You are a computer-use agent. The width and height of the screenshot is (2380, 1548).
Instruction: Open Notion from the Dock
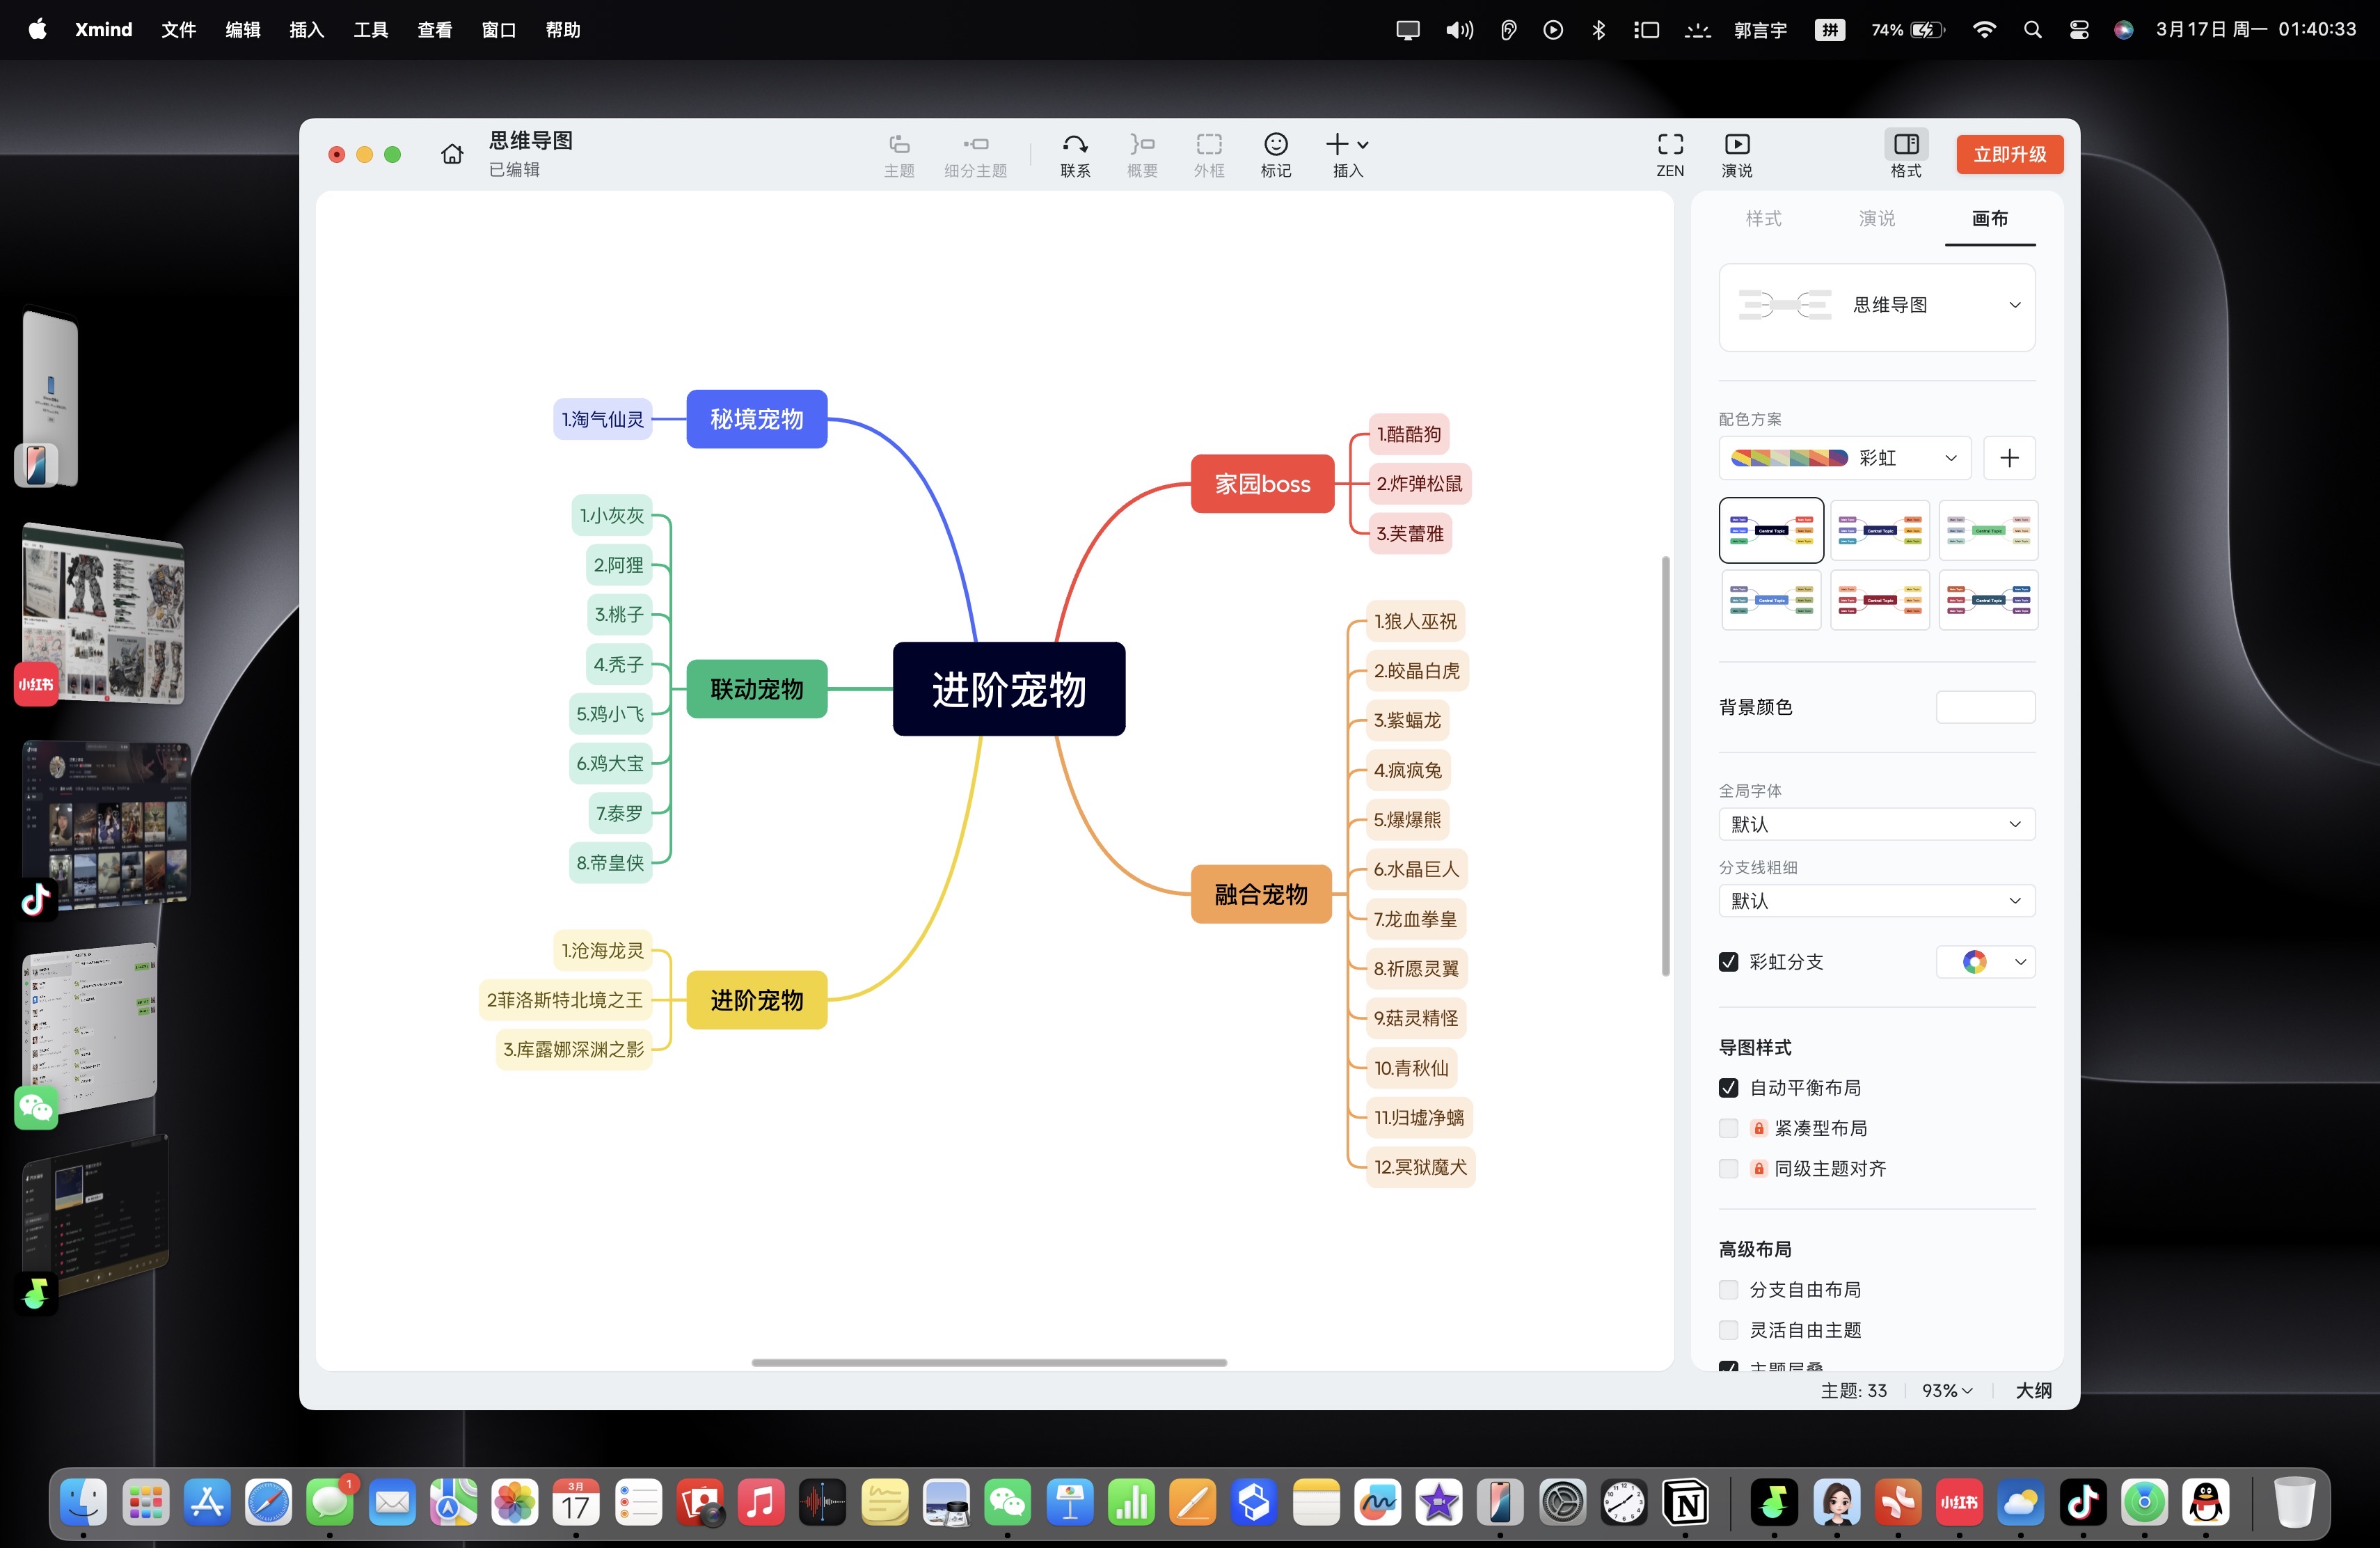pyautogui.click(x=1685, y=1502)
